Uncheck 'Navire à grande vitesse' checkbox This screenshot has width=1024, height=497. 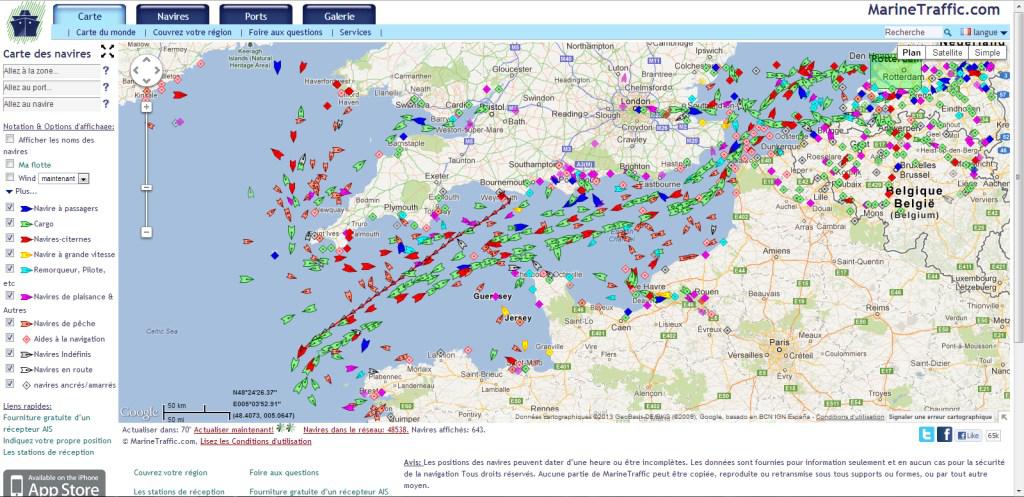click(10, 254)
